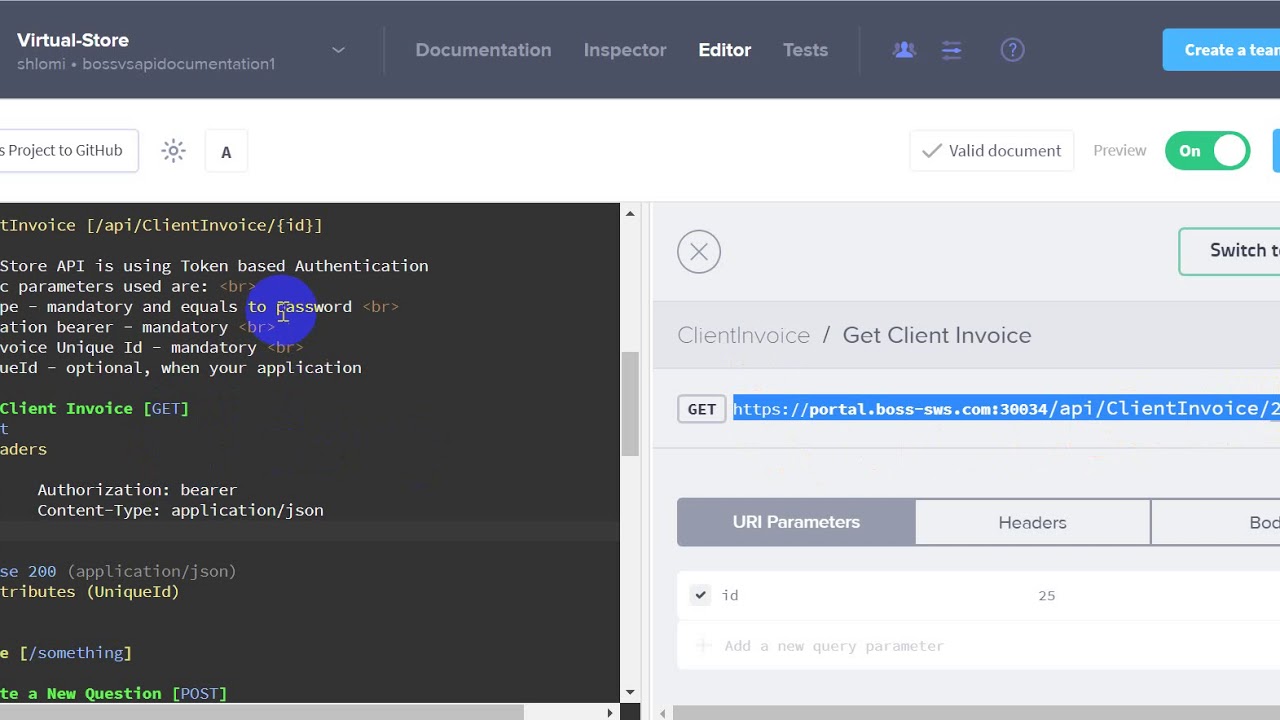Uncheck the id parameter checkbox
This screenshot has height=720, width=1280.
(701, 595)
